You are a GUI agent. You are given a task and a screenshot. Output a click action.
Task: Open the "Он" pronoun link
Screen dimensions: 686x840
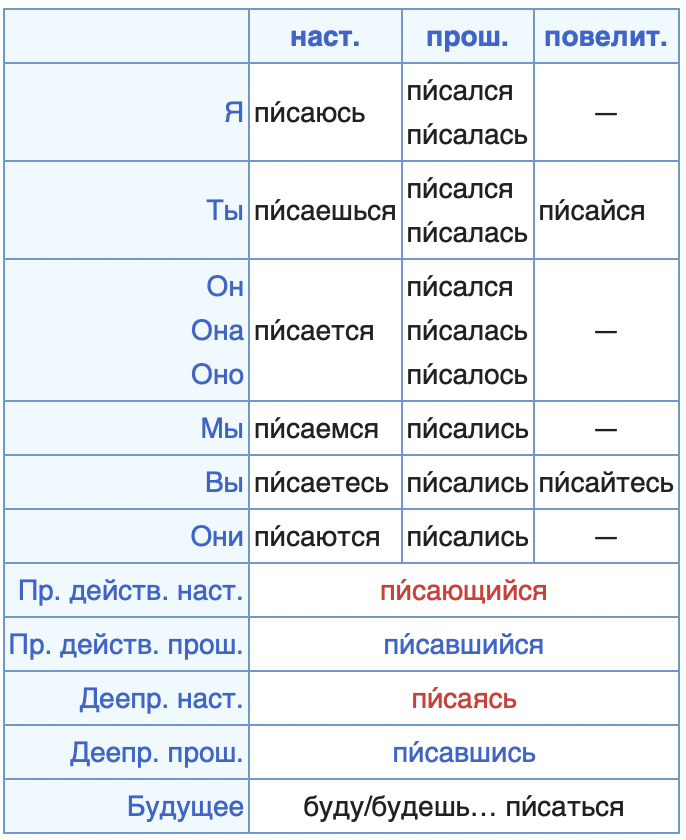pyautogui.click(x=225, y=287)
